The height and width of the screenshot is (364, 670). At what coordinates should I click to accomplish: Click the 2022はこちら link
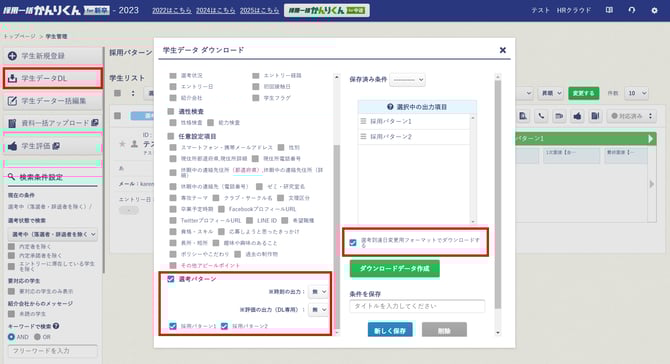172,10
